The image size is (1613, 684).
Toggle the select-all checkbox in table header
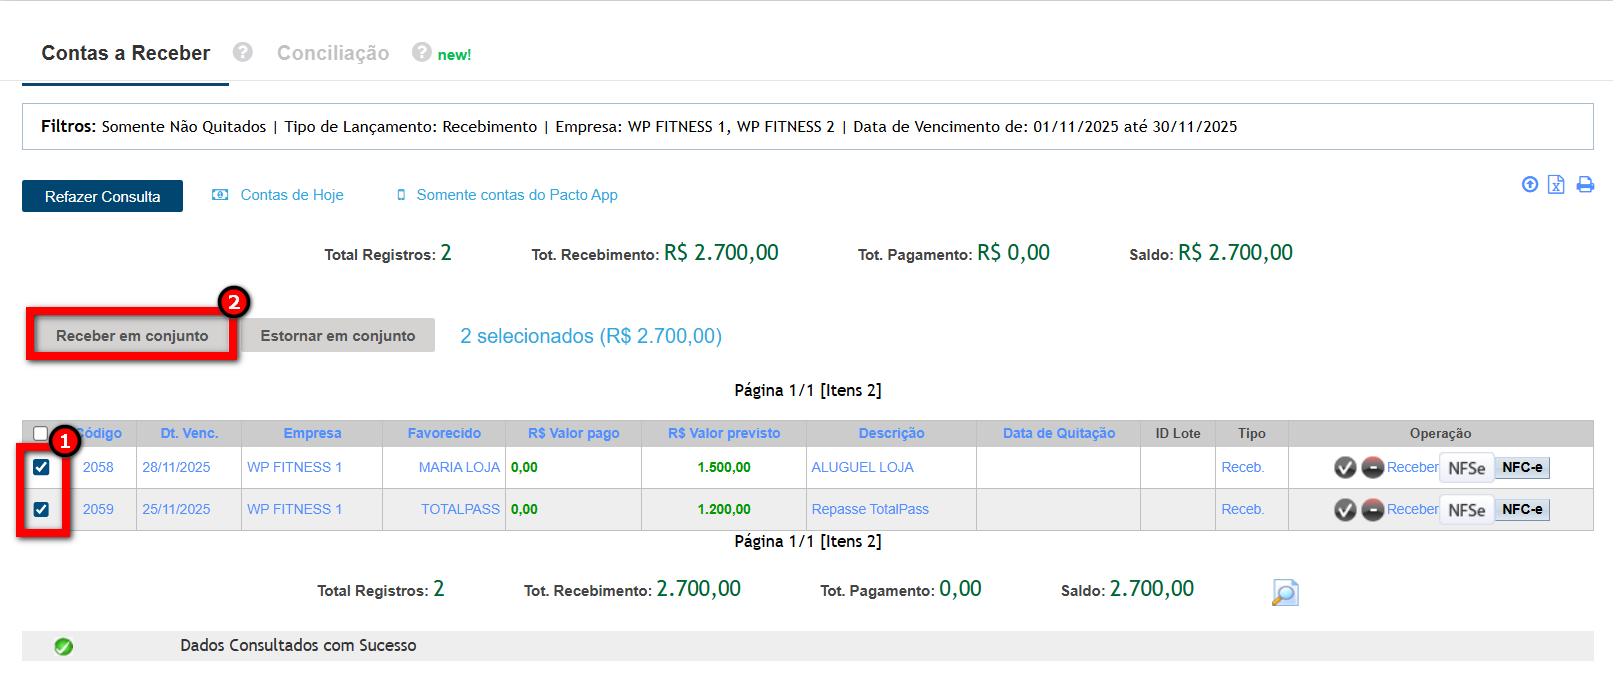point(40,433)
